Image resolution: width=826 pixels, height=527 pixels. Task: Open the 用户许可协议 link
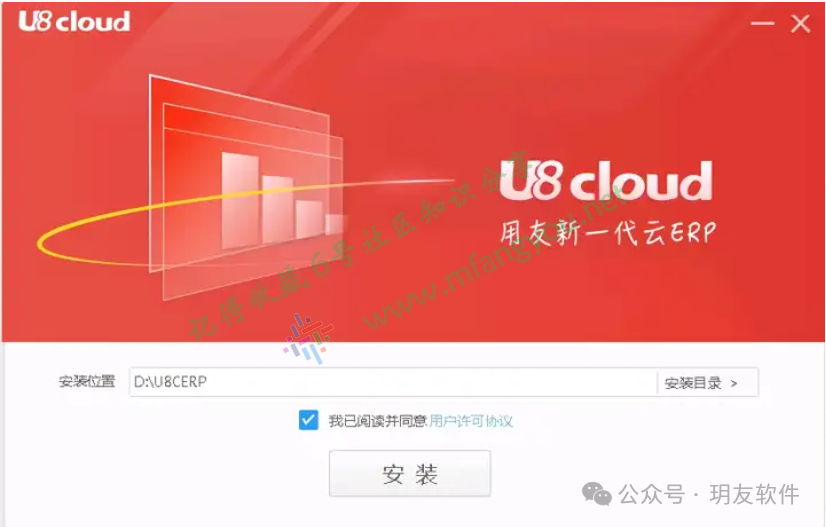(x=470, y=421)
